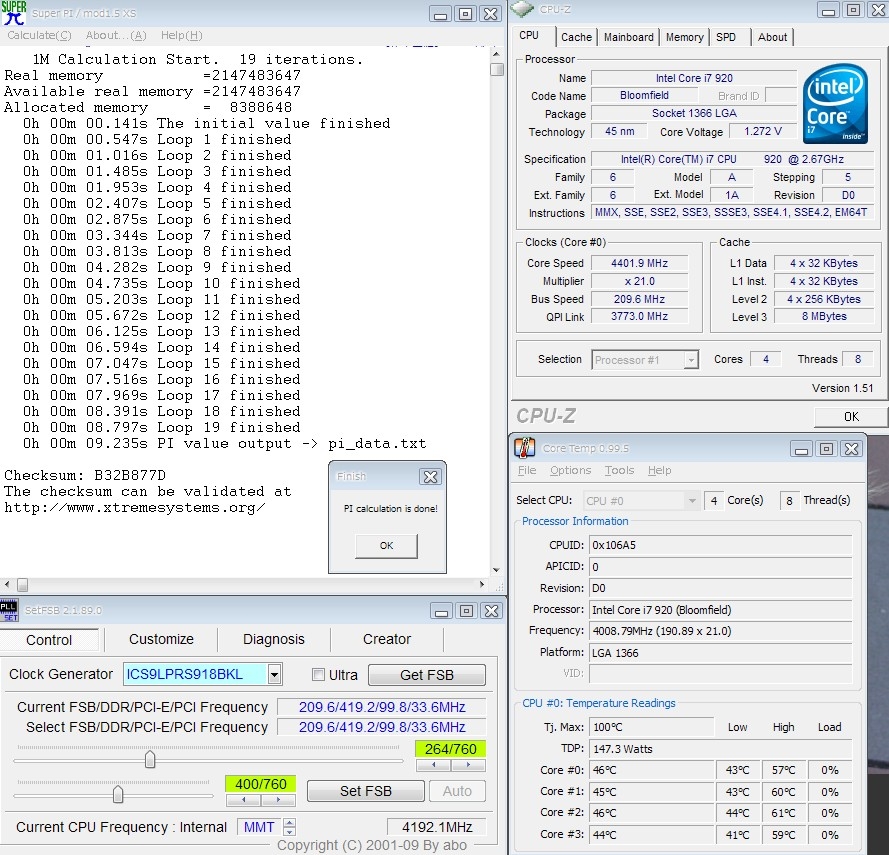The image size is (889, 855).
Task: Switch to Cache tab in CPU-Z
Action: click(x=576, y=37)
